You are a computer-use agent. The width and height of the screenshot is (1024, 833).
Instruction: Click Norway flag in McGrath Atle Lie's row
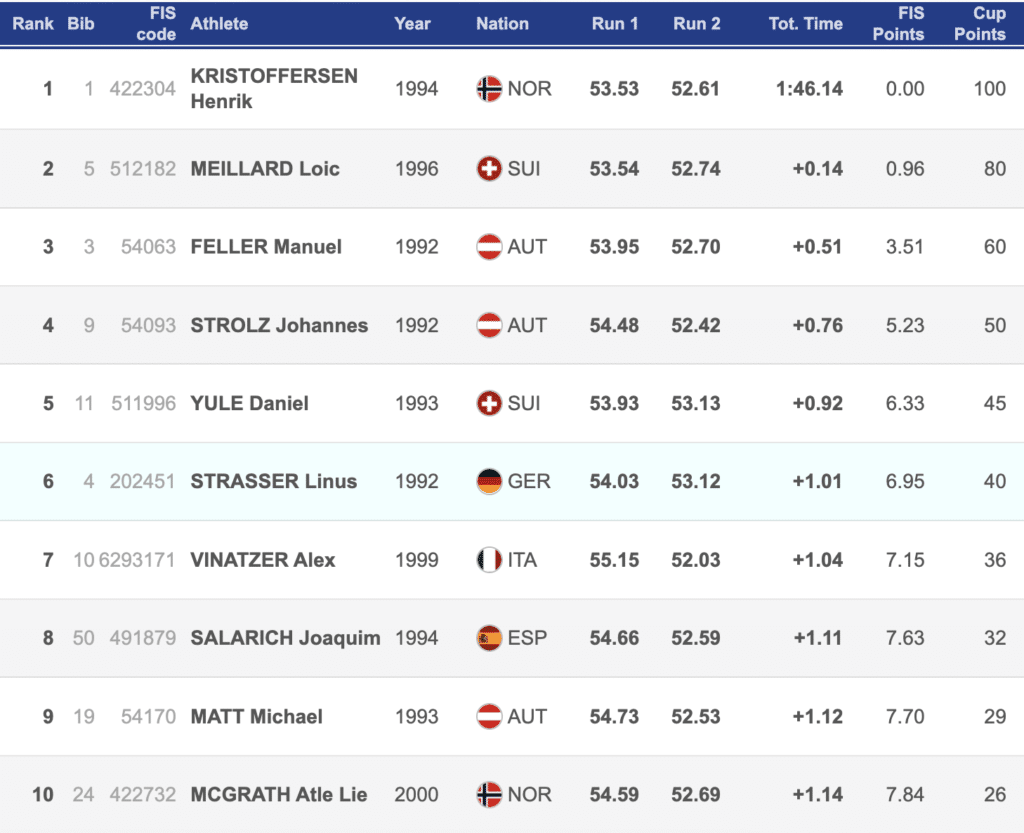(x=489, y=795)
